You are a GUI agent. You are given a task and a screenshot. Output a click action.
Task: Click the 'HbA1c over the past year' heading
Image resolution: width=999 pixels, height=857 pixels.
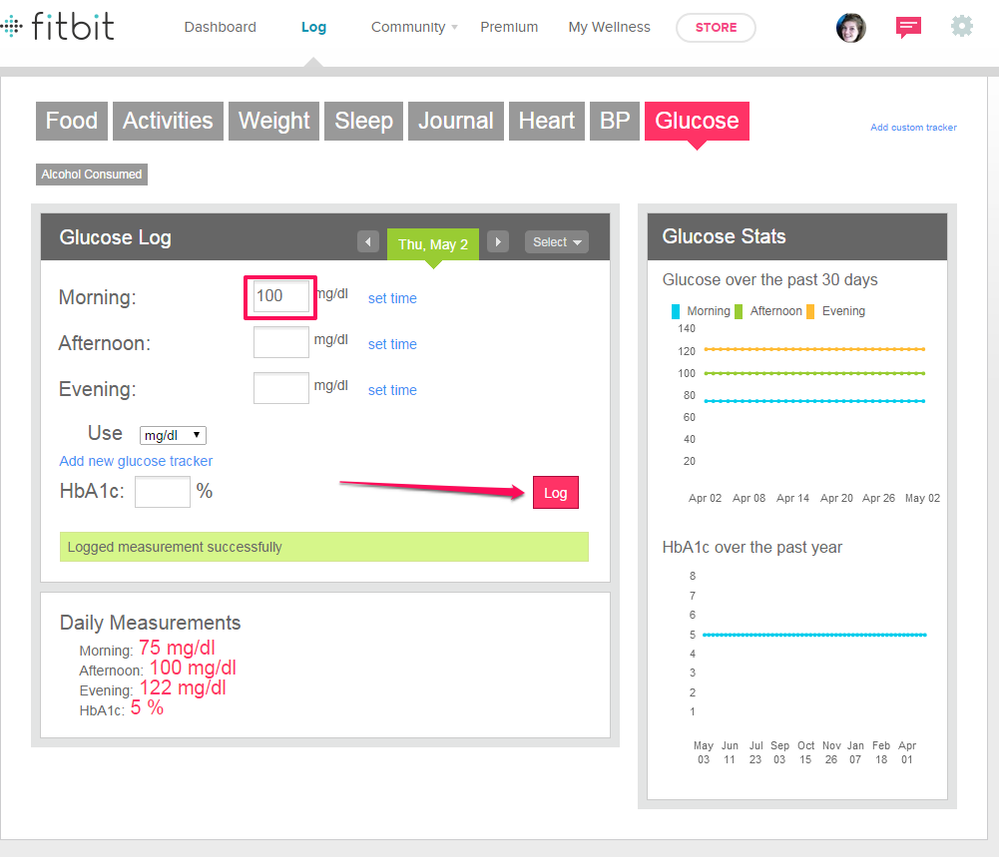tap(752, 547)
